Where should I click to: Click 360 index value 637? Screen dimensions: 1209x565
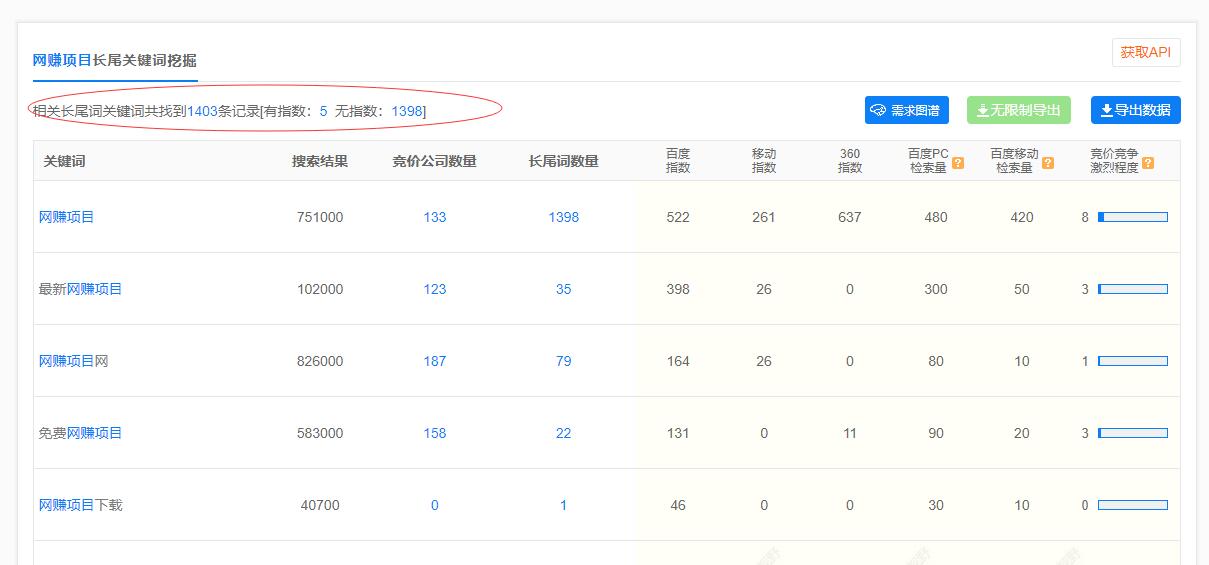tap(850, 217)
